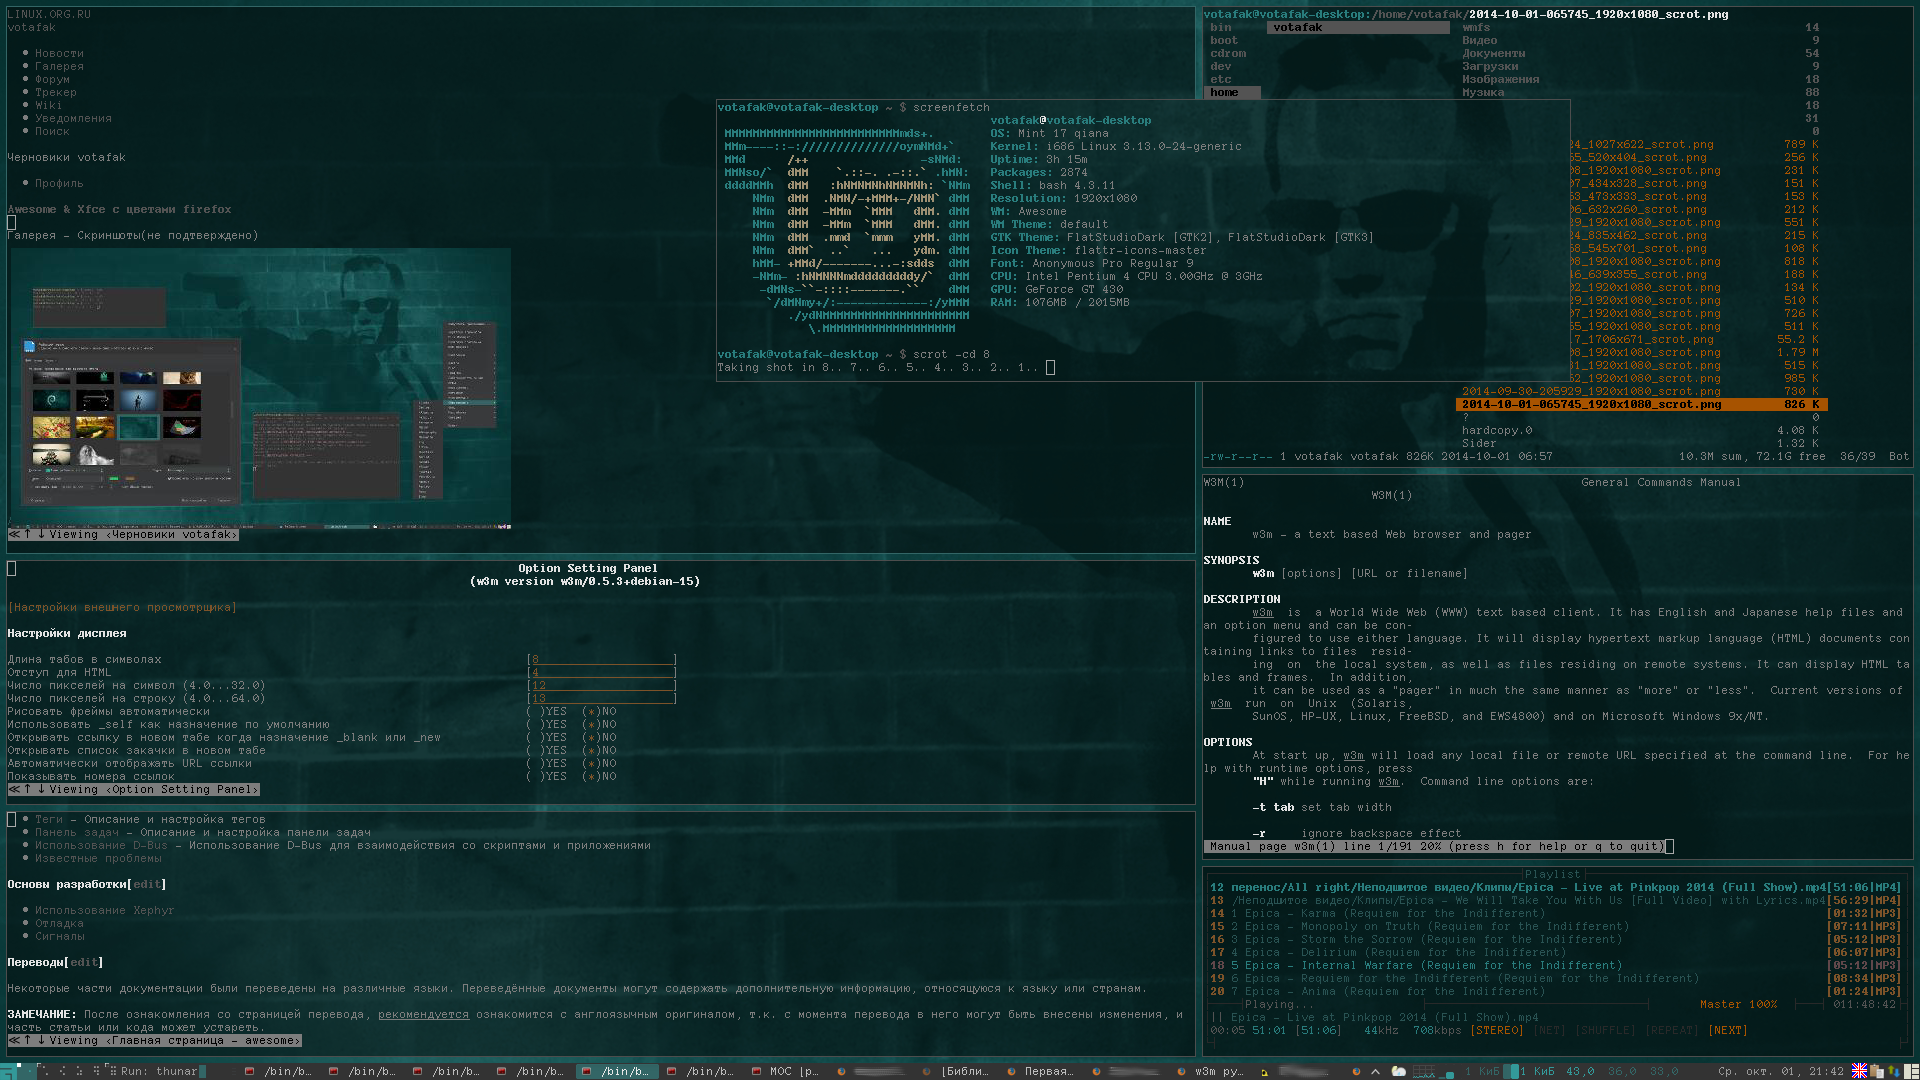
Task: Click edit next to Основы разработки
Action: (147, 885)
